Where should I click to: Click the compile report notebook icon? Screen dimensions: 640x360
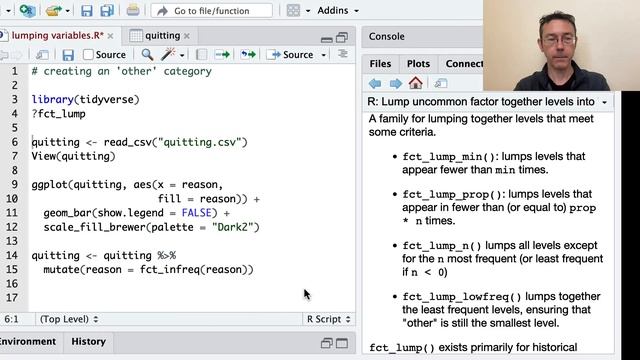[201, 55]
